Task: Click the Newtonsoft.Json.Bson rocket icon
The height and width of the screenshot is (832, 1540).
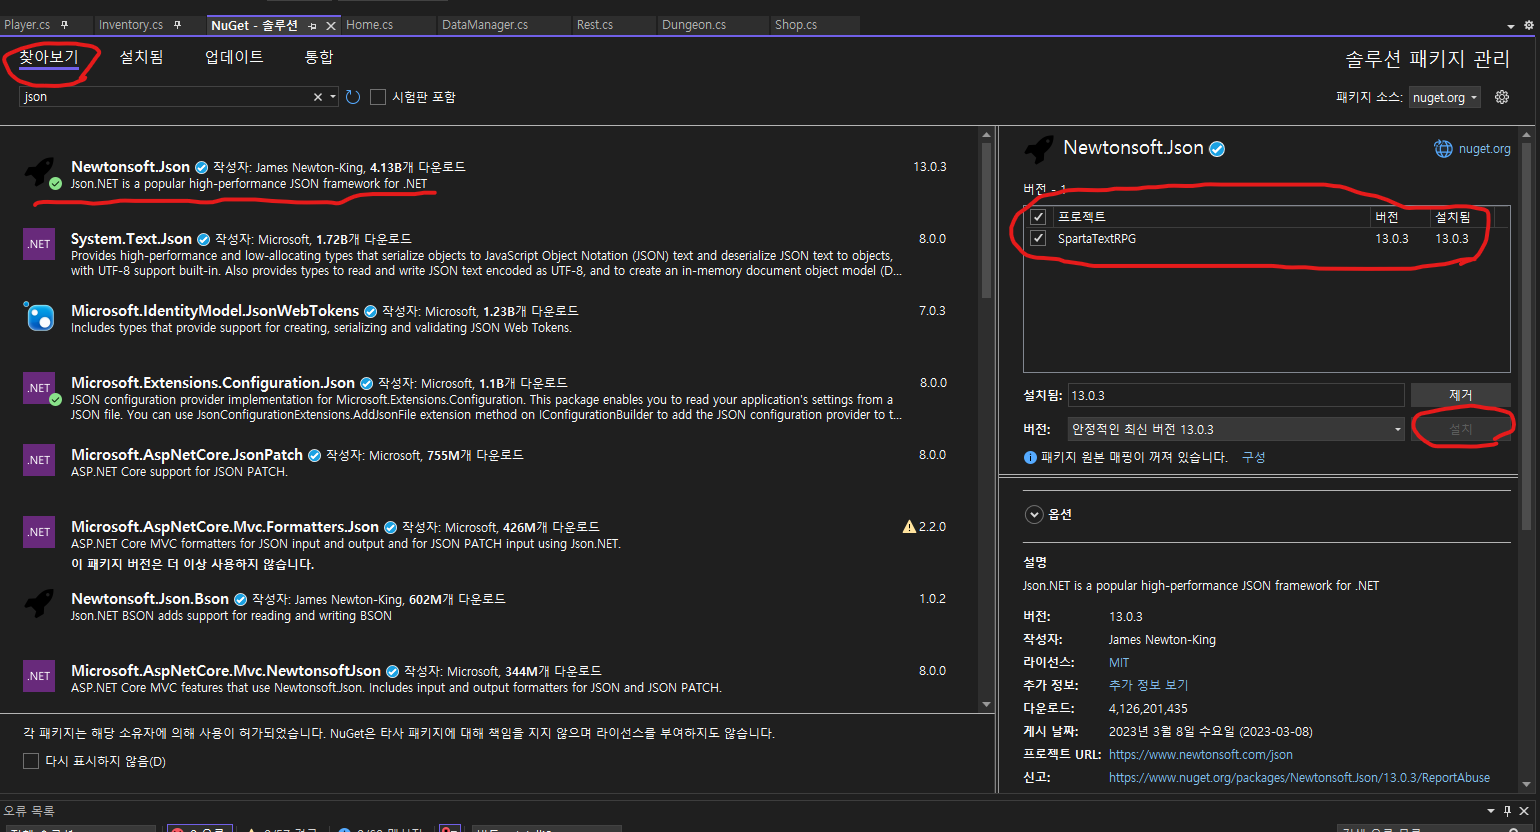Action: (39, 604)
